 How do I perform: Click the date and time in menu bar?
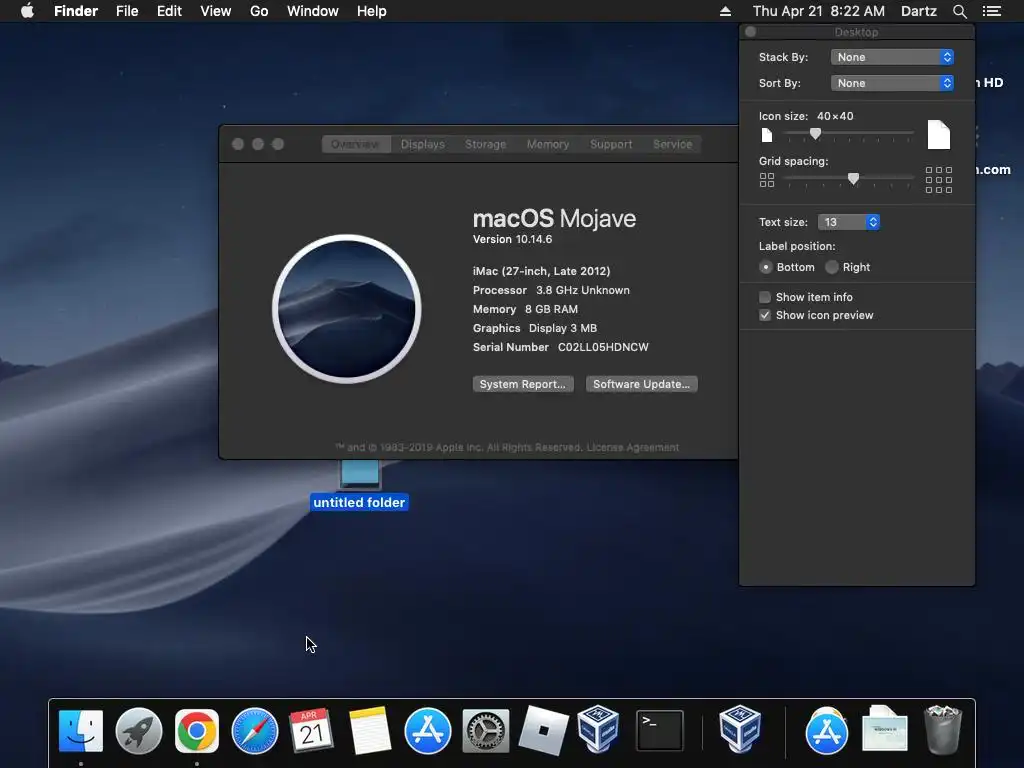coord(819,11)
